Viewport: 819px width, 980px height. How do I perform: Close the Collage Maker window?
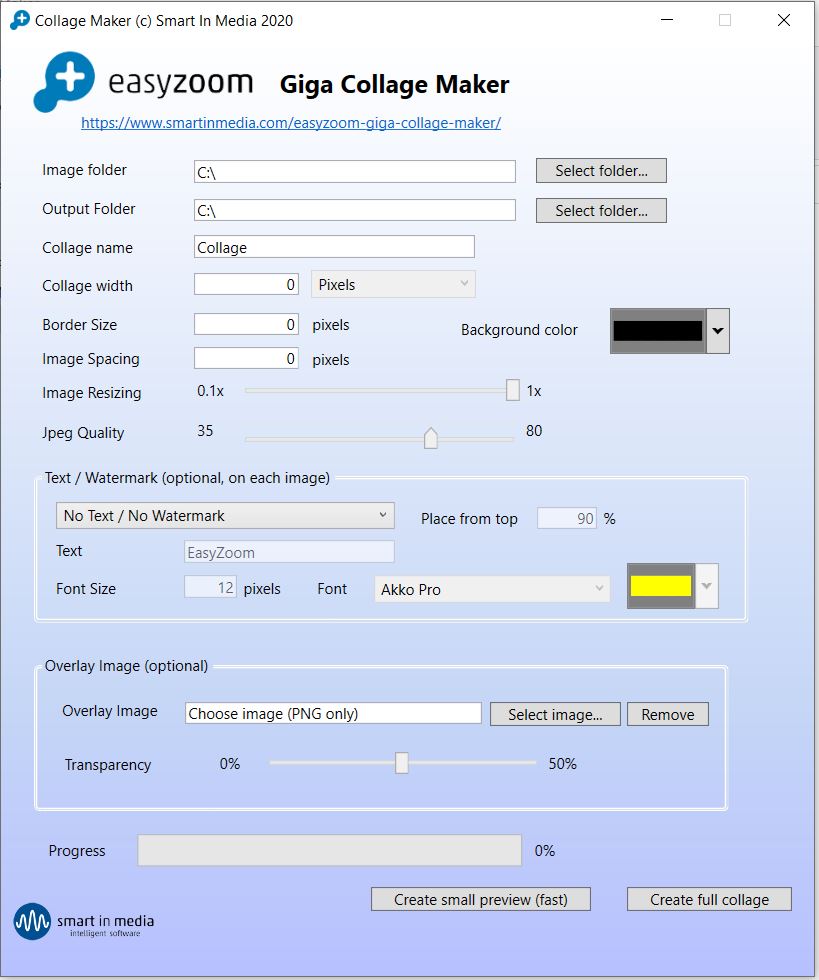click(x=783, y=20)
